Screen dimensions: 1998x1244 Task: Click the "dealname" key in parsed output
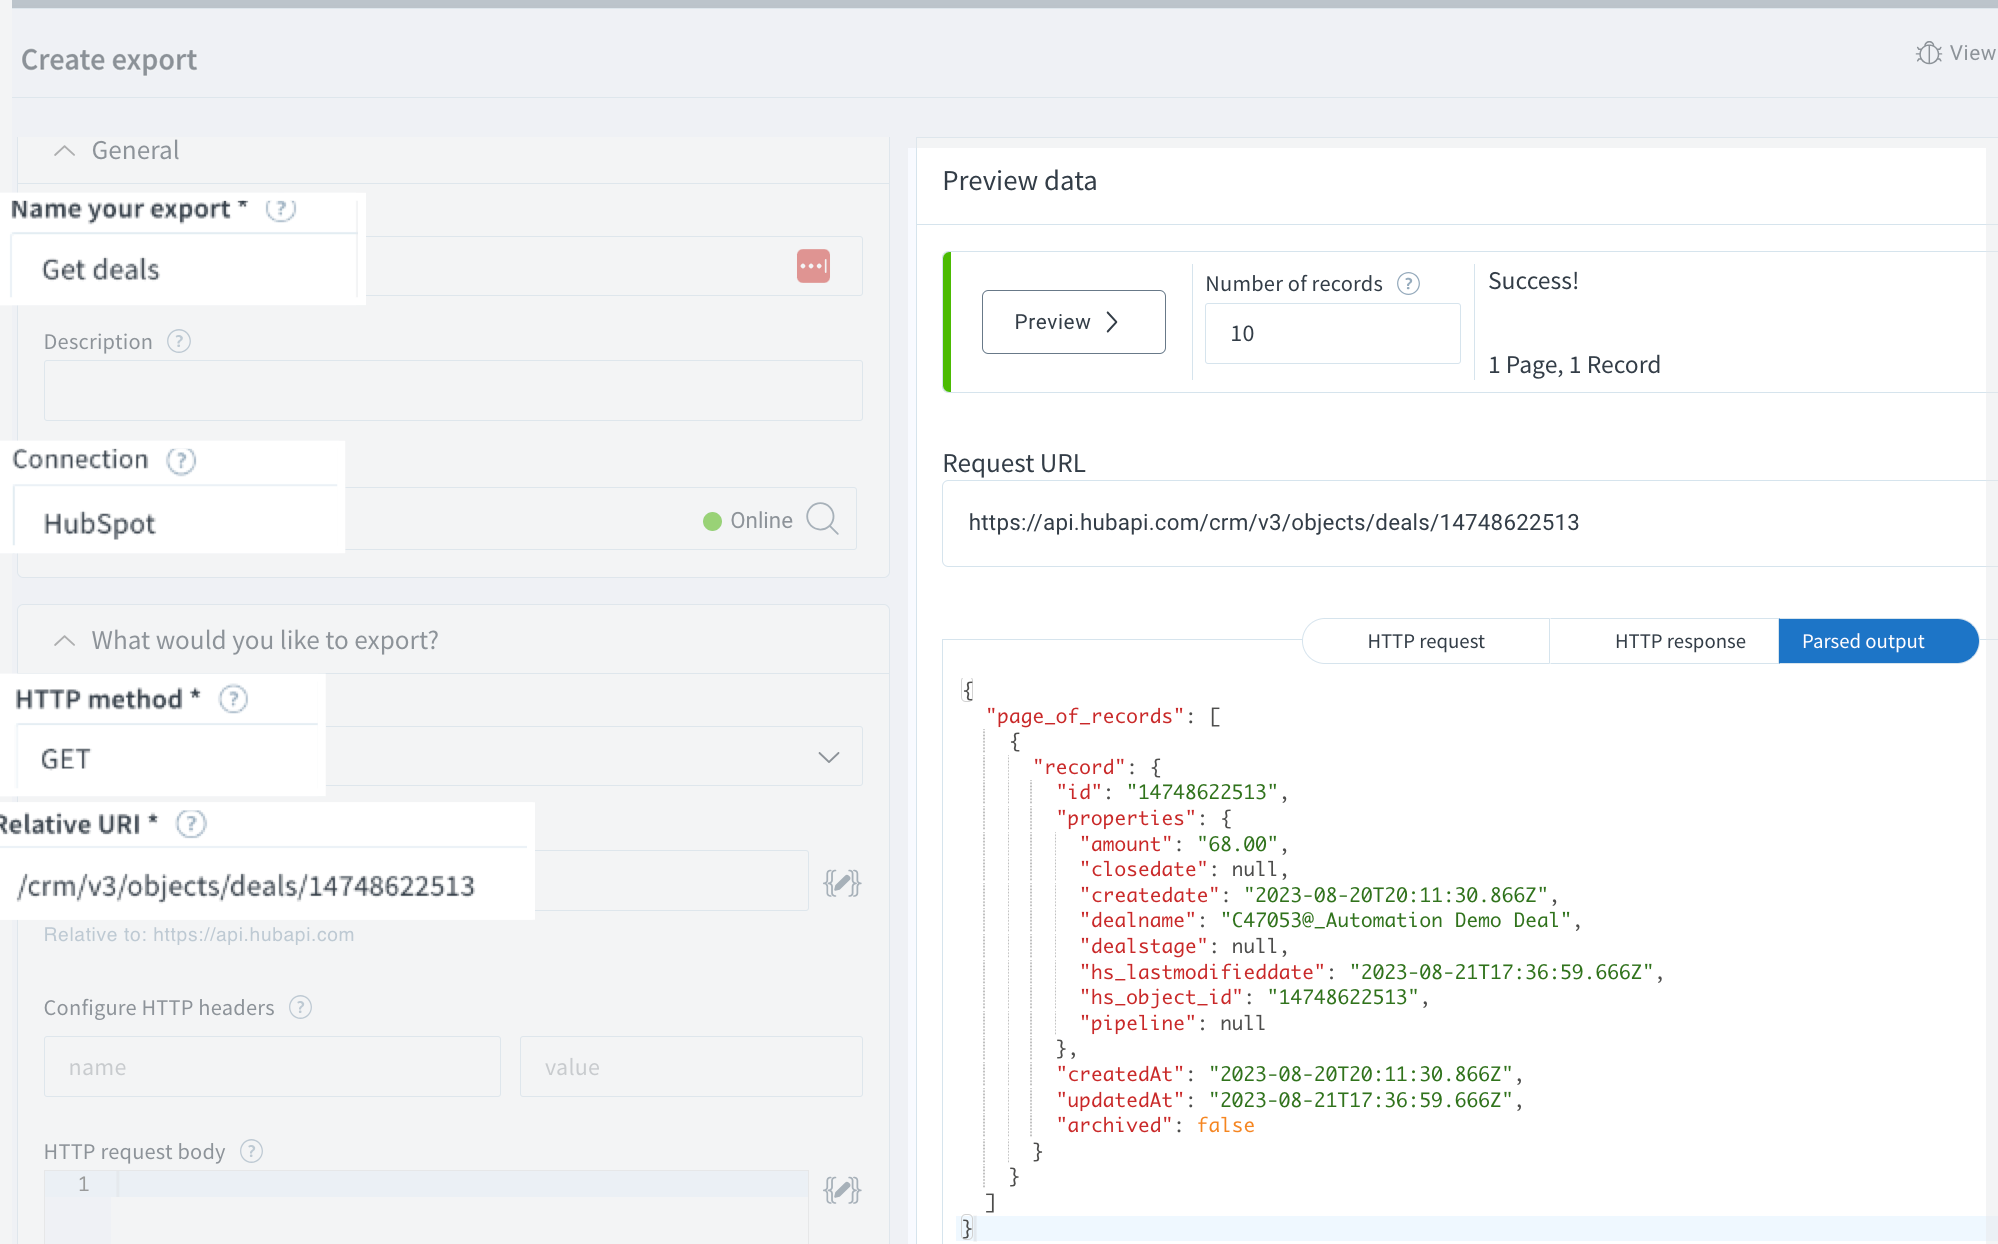tap(1138, 920)
